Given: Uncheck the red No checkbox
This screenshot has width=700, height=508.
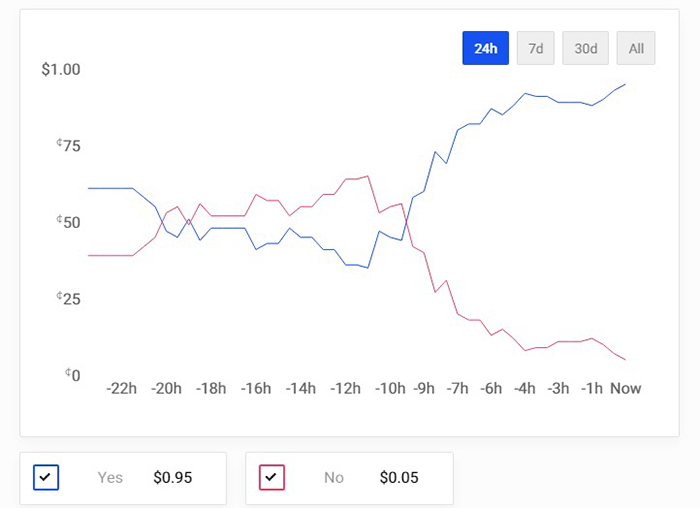Looking at the screenshot, I should click(x=272, y=477).
